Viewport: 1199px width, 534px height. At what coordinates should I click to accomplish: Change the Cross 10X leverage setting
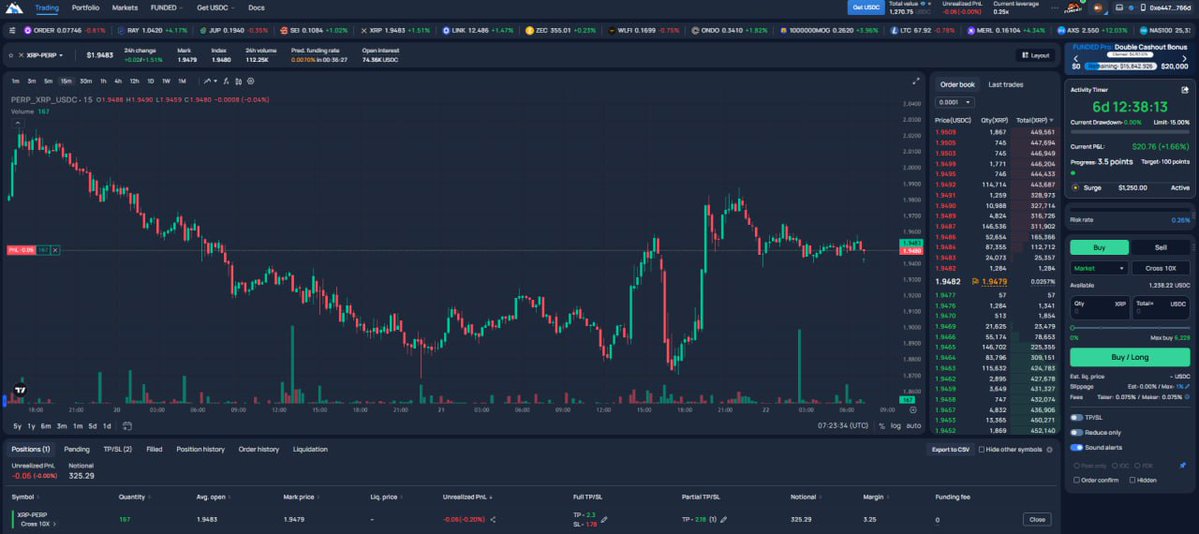click(x=1161, y=269)
